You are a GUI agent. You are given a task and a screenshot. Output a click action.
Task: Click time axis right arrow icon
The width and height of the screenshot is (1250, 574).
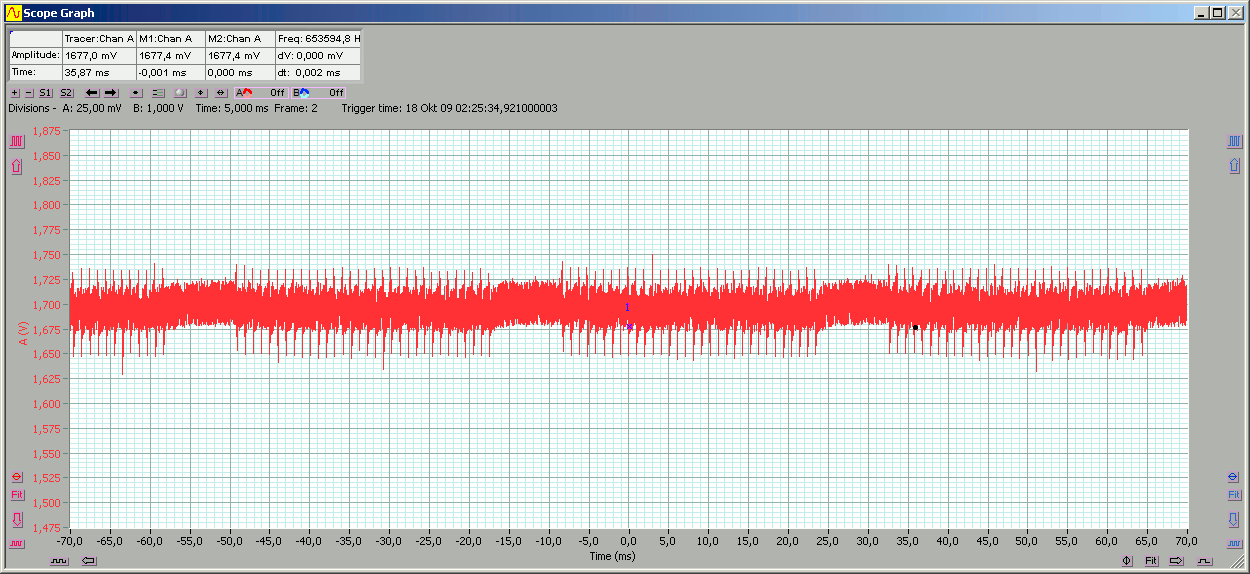coord(1177,561)
